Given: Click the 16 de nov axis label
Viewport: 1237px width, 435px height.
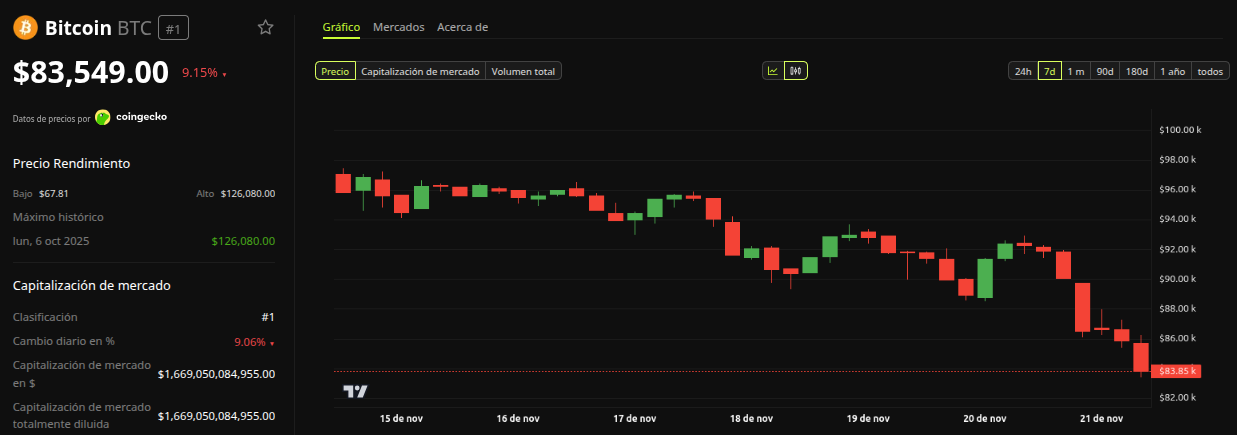Looking at the screenshot, I should click(518, 418).
